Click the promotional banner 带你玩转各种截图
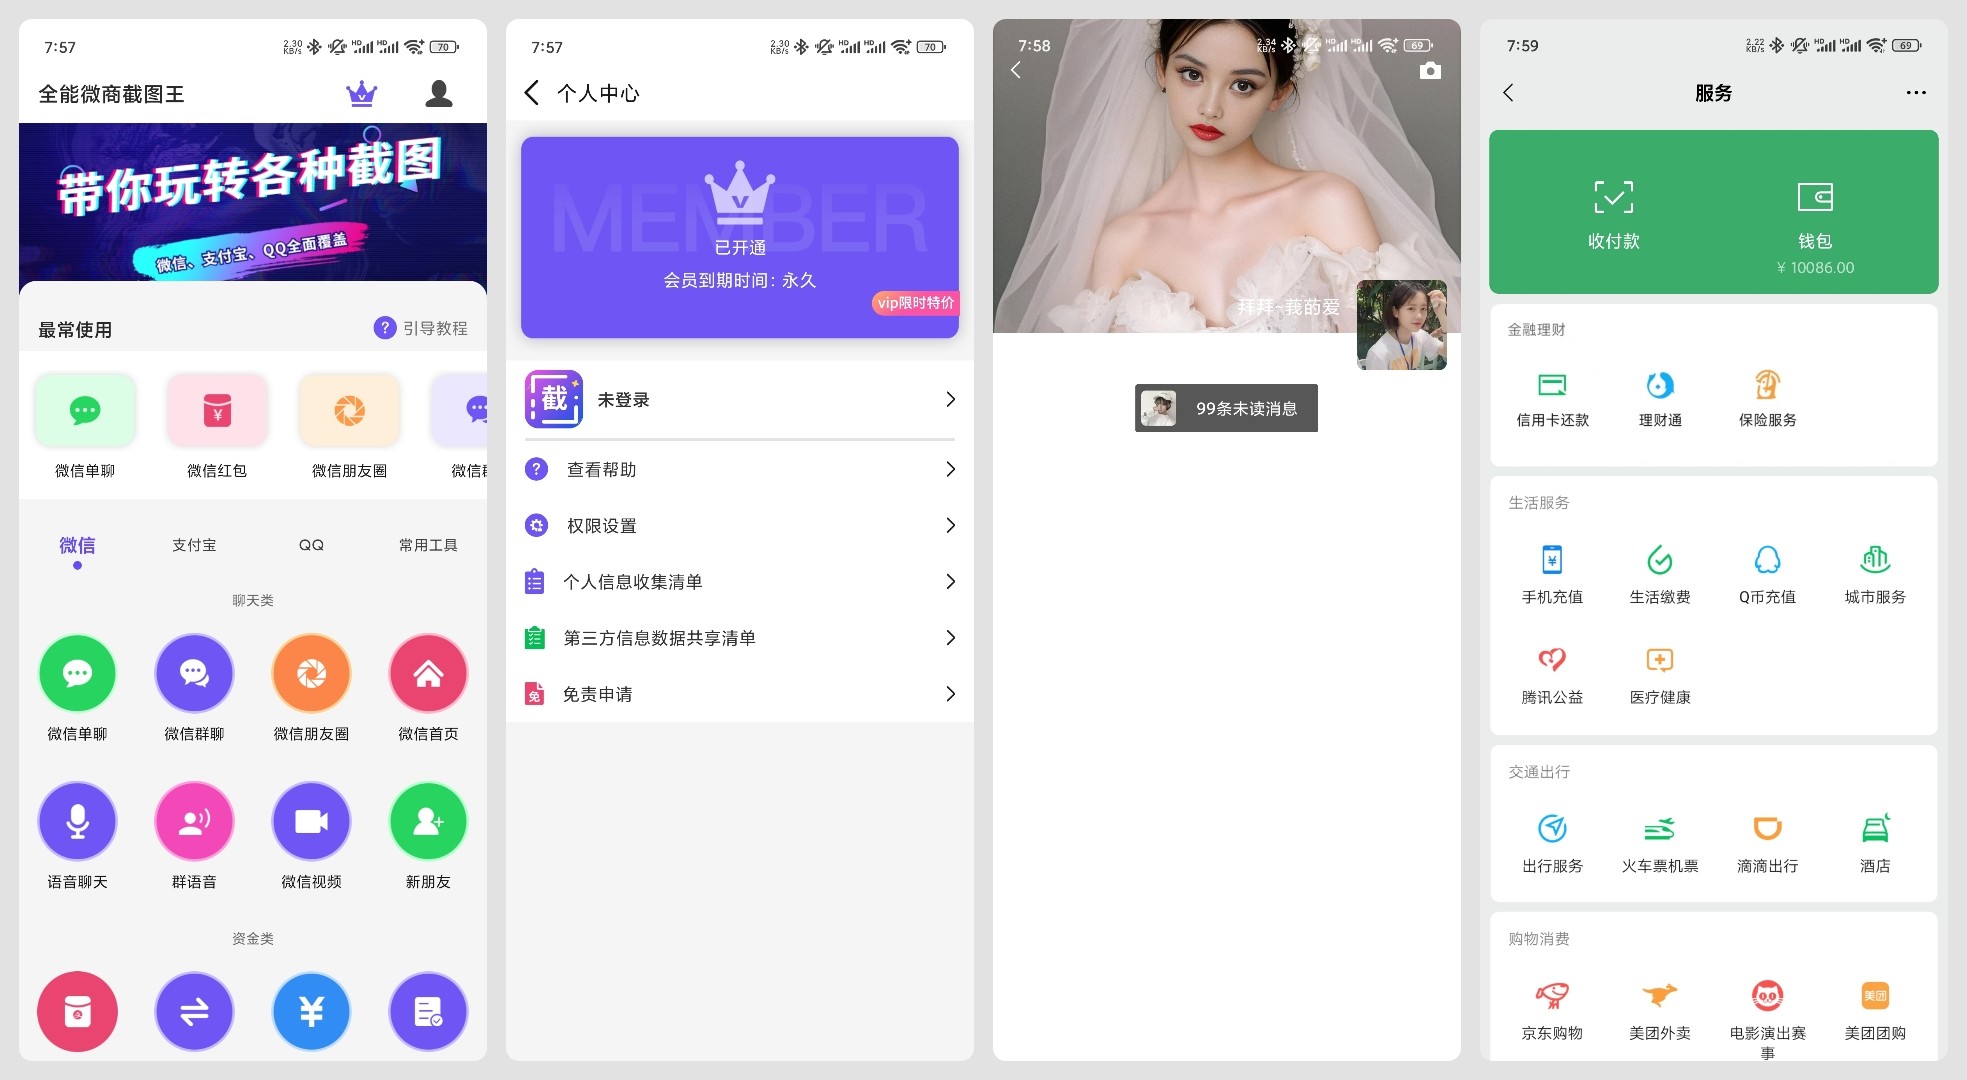The image size is (1967, 1080). [253, 202]
